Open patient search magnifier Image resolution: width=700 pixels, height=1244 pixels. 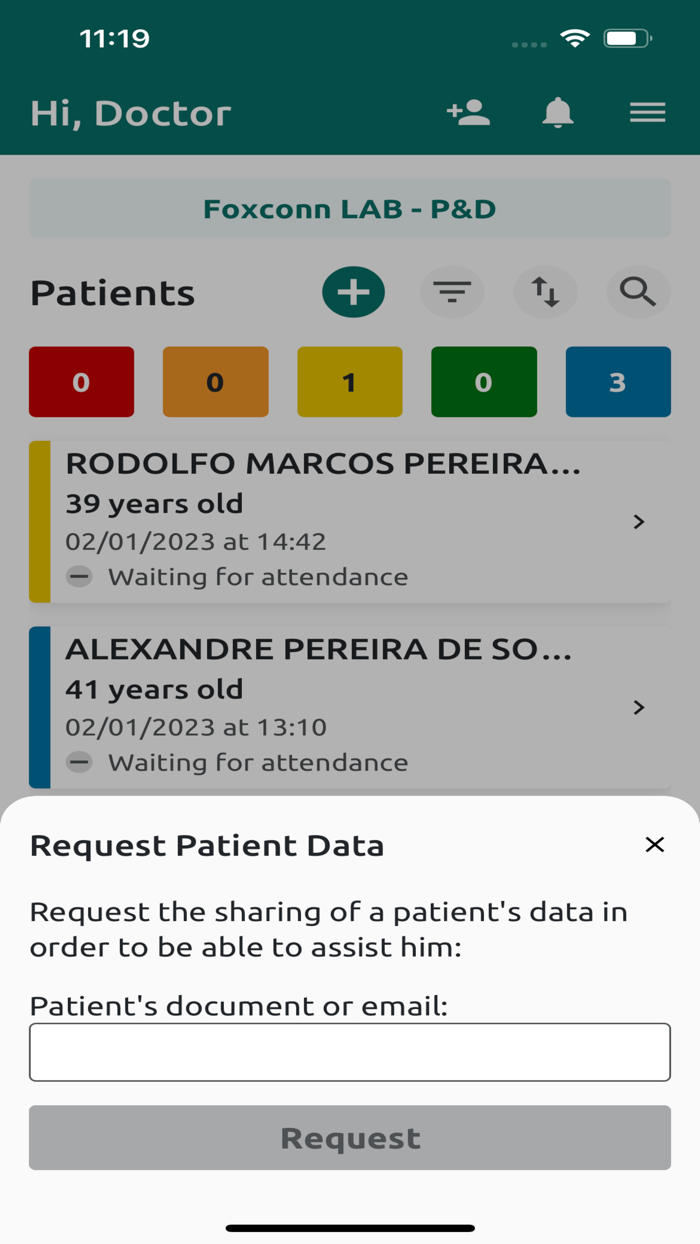point(637,292)
